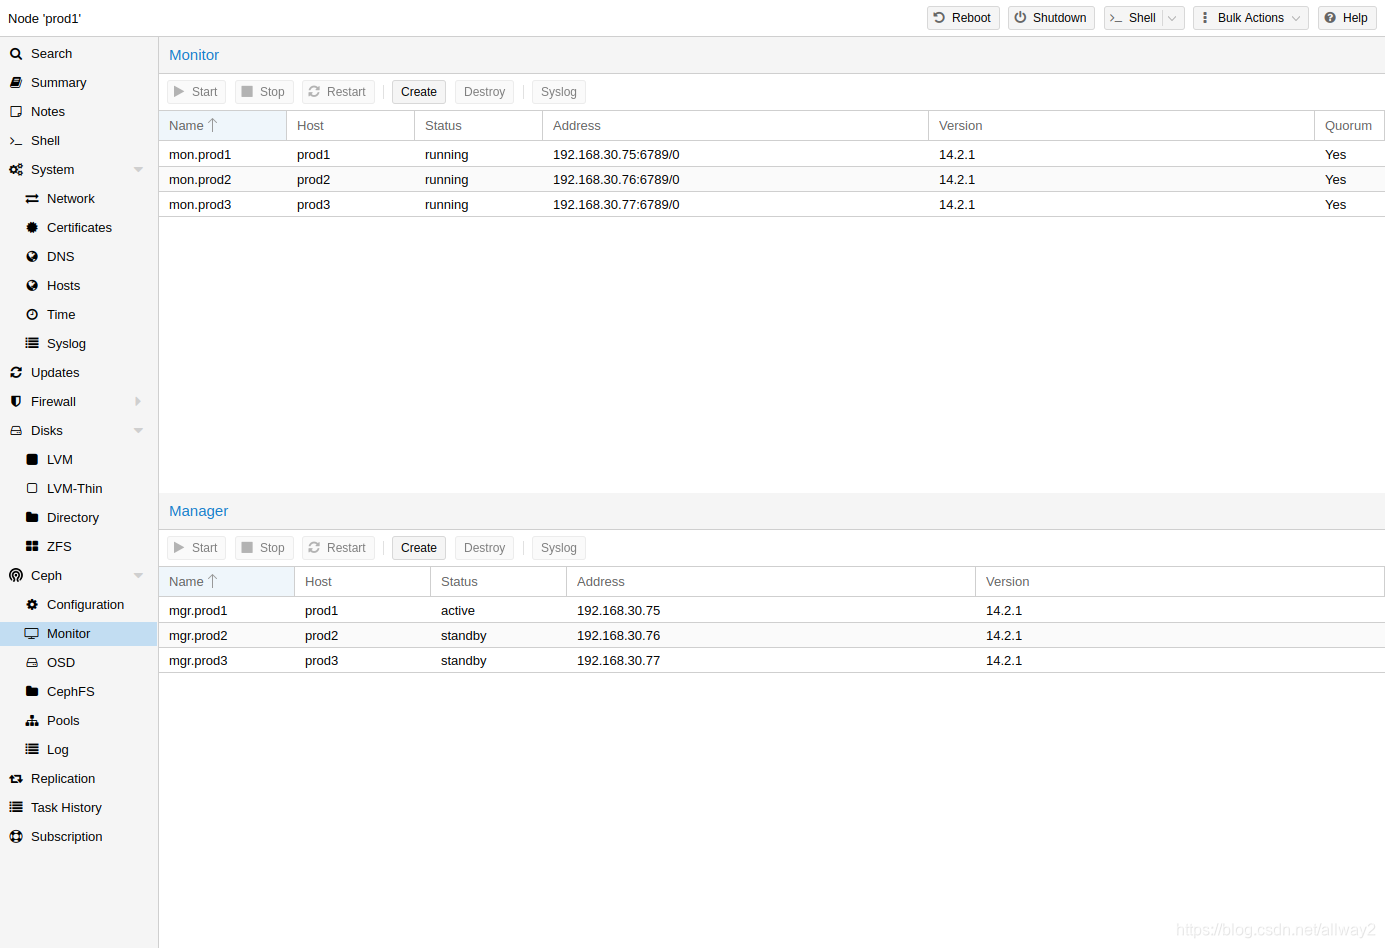
Task: Click the ZFS grid icon
Action: click(32, 547)
